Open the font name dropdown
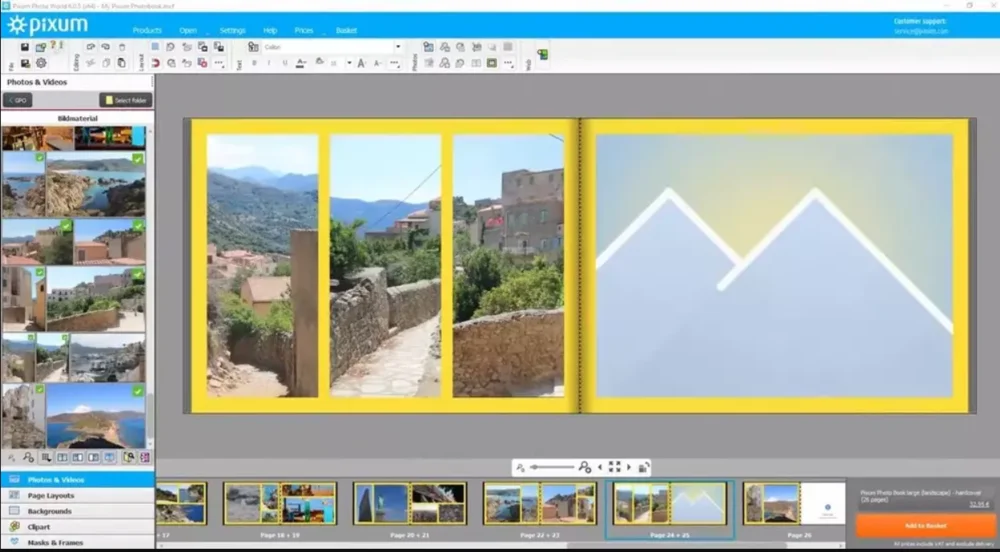The height and width of the screenshot is (552, 1000). [397, 47]
